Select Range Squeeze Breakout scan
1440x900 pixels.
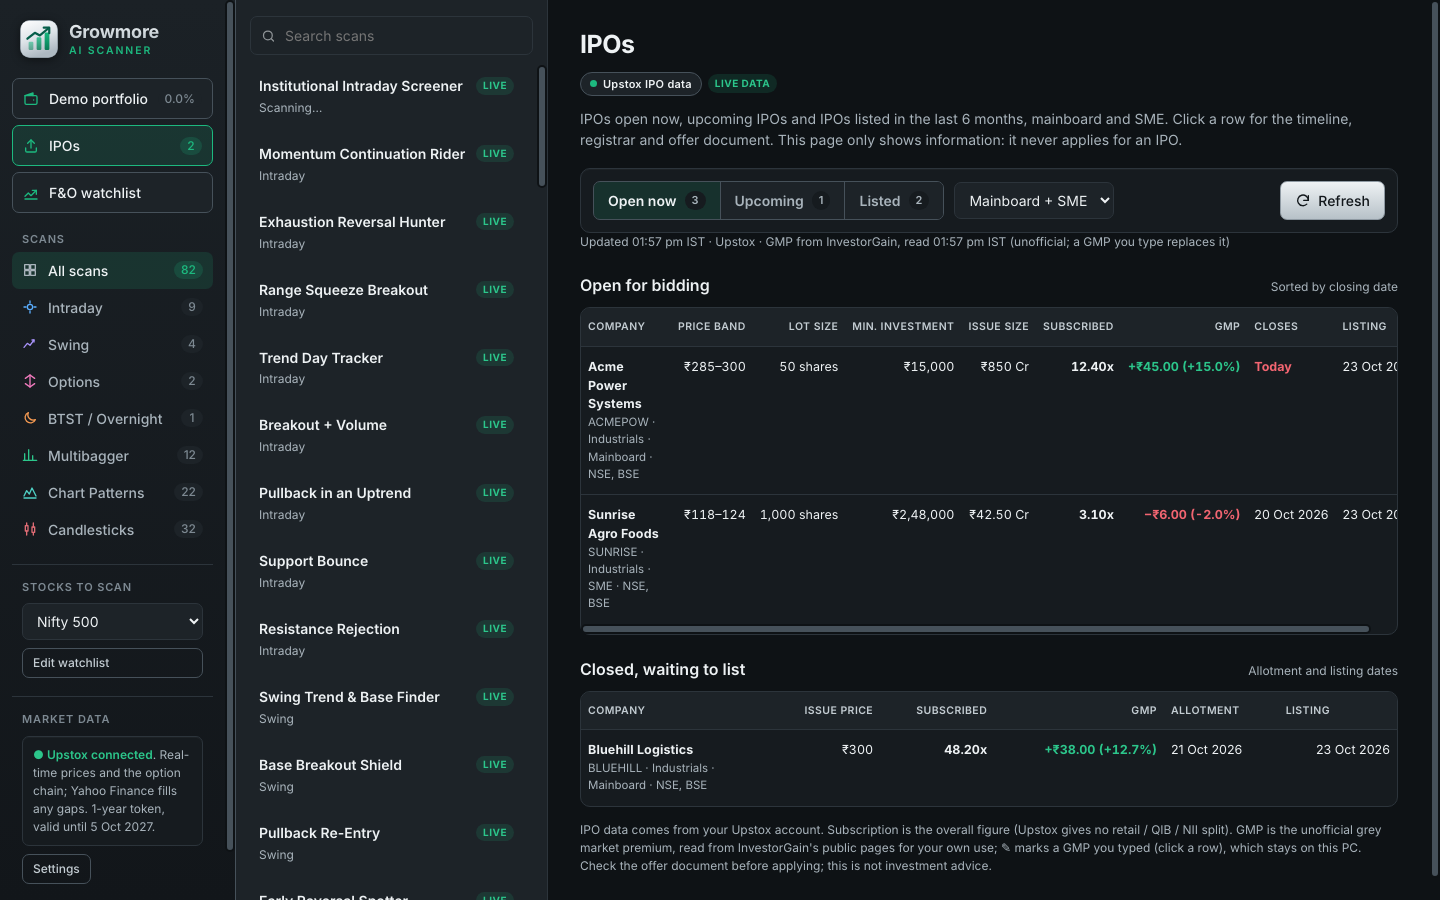386,300
